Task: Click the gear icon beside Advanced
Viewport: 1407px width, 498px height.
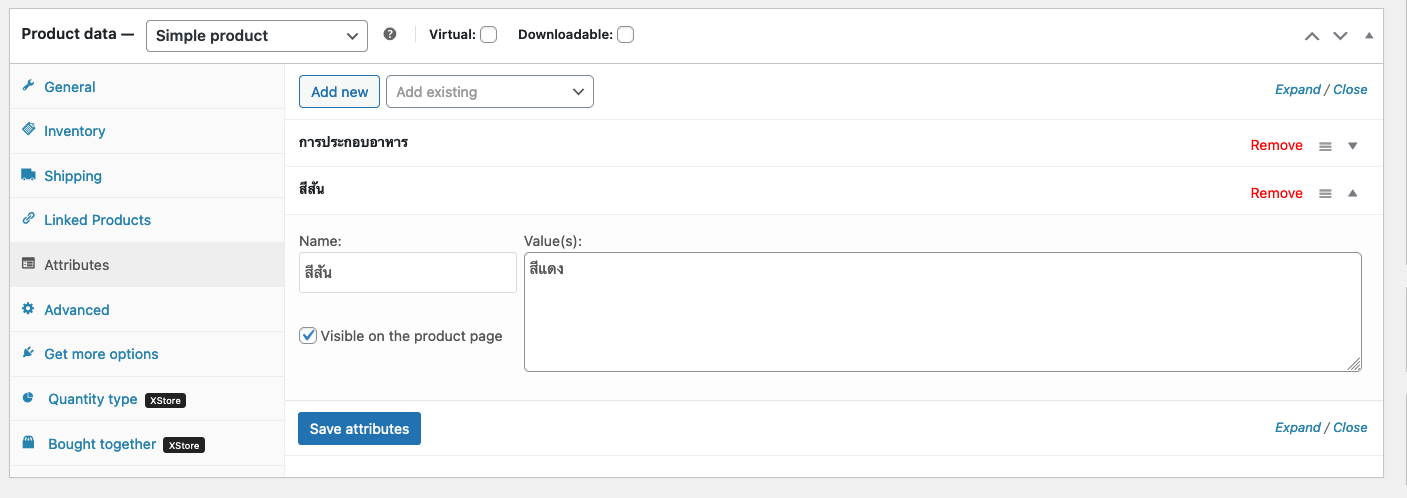Action: pyautogui.click(x=28, y=309)
